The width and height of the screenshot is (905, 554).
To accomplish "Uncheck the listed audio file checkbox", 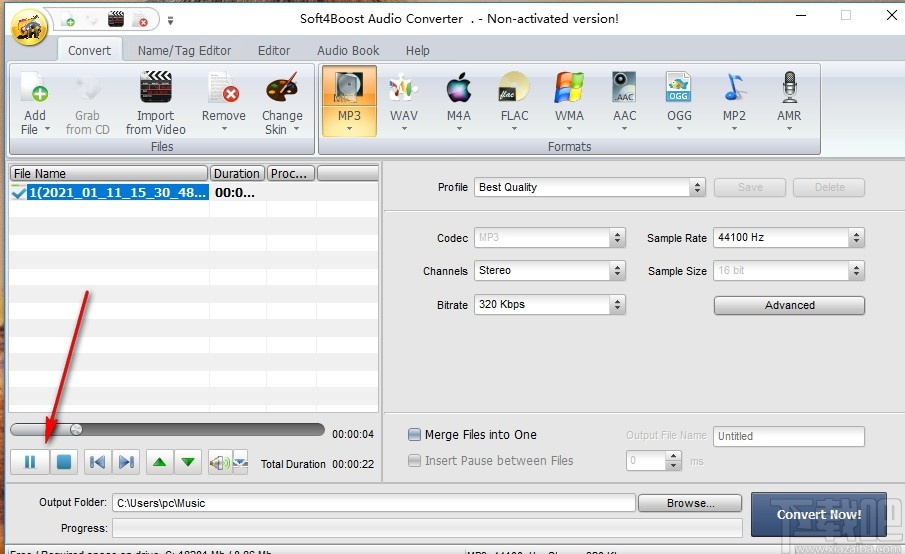I will 18,193.
